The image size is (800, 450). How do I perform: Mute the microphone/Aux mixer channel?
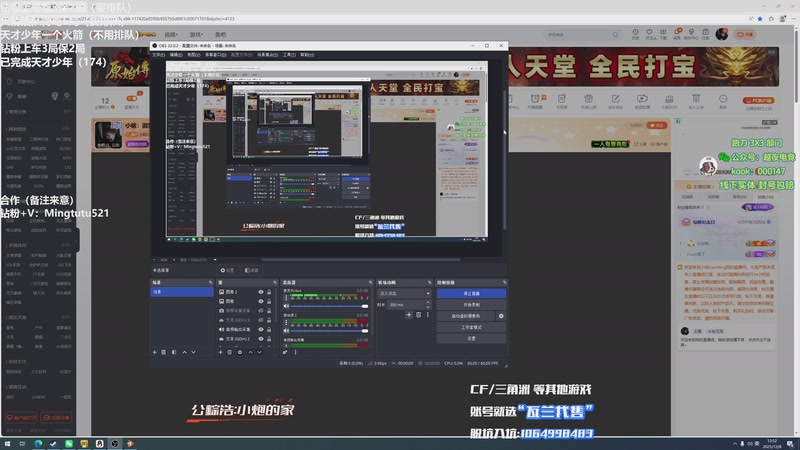point(286,306)
